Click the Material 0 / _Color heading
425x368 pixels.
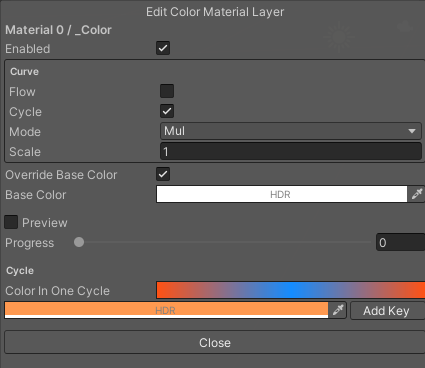pos(58,30)
